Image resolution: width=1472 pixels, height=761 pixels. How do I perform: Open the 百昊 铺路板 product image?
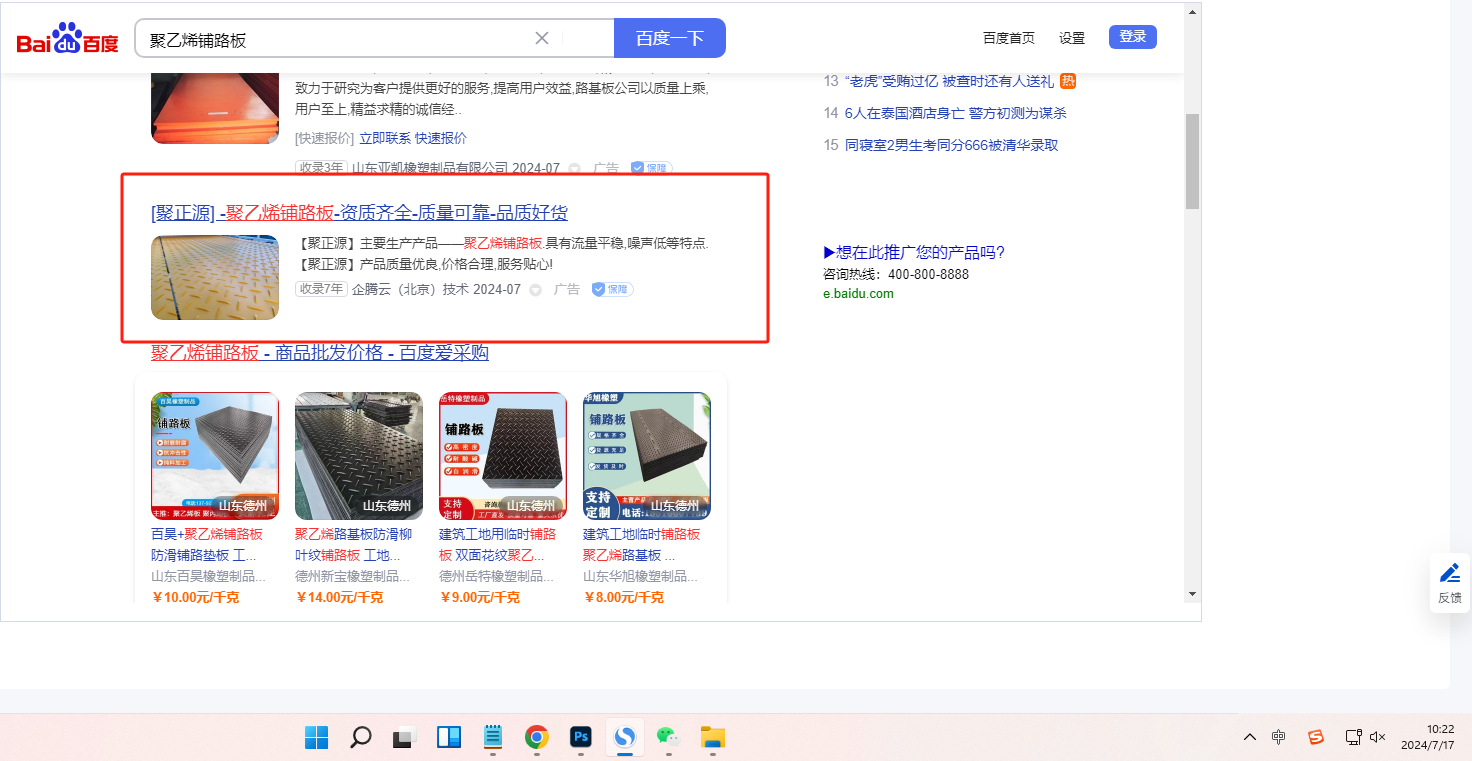215,456
